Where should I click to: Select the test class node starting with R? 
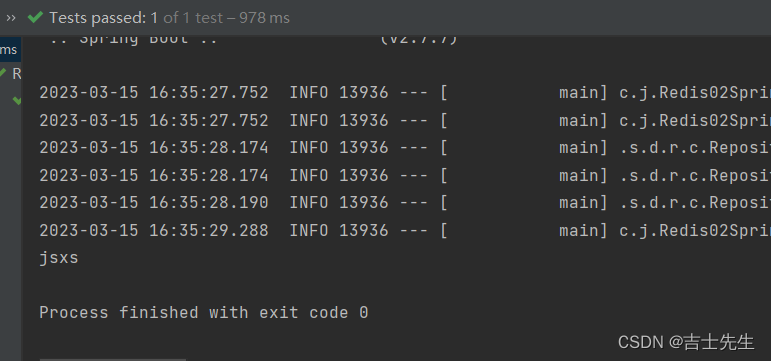16,74
